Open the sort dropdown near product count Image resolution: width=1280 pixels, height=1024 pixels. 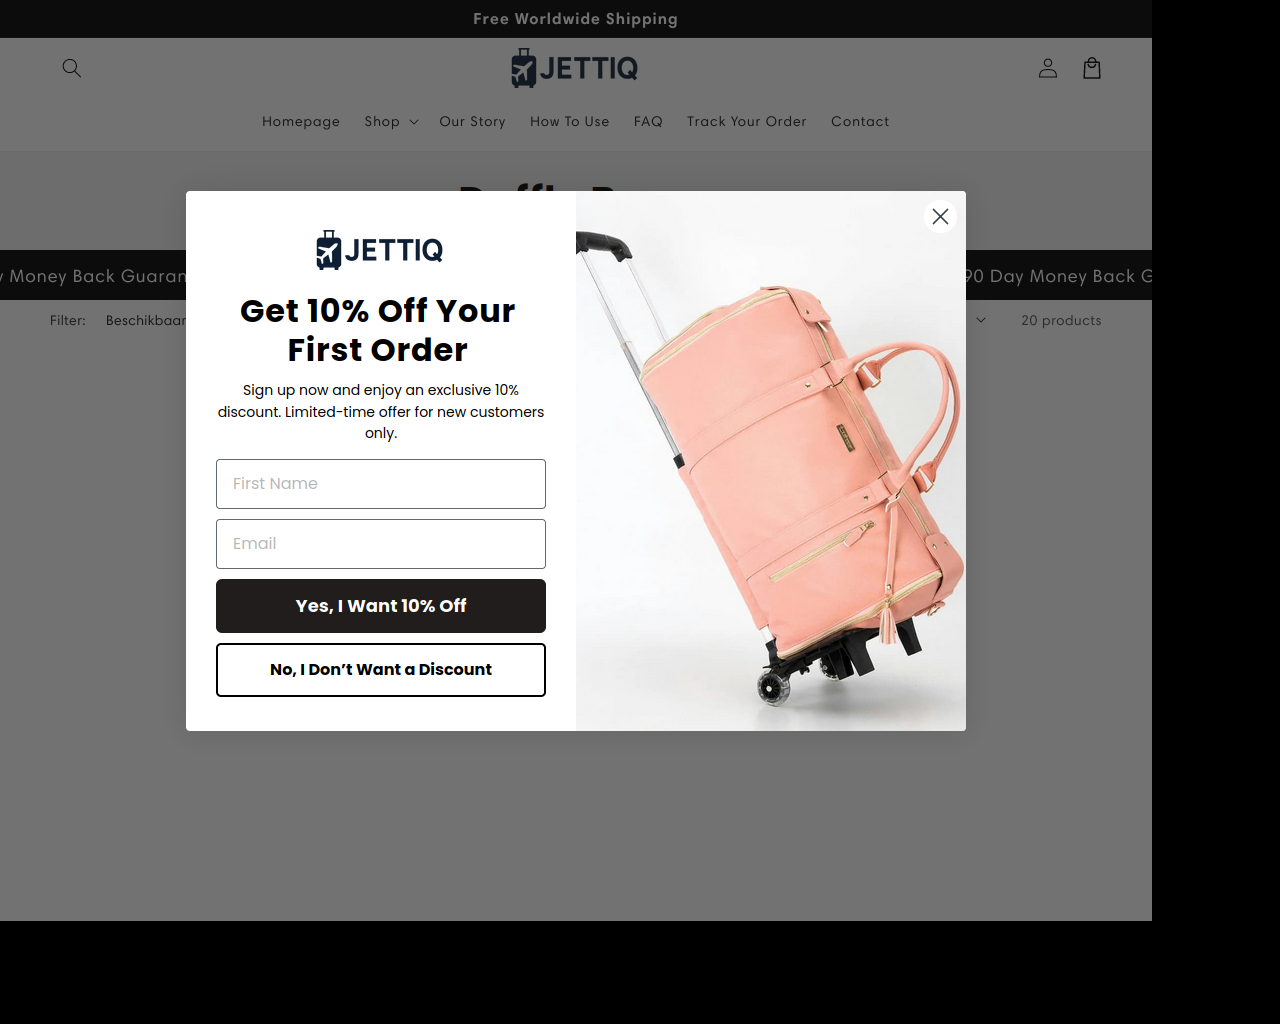(x=981, y=320)
